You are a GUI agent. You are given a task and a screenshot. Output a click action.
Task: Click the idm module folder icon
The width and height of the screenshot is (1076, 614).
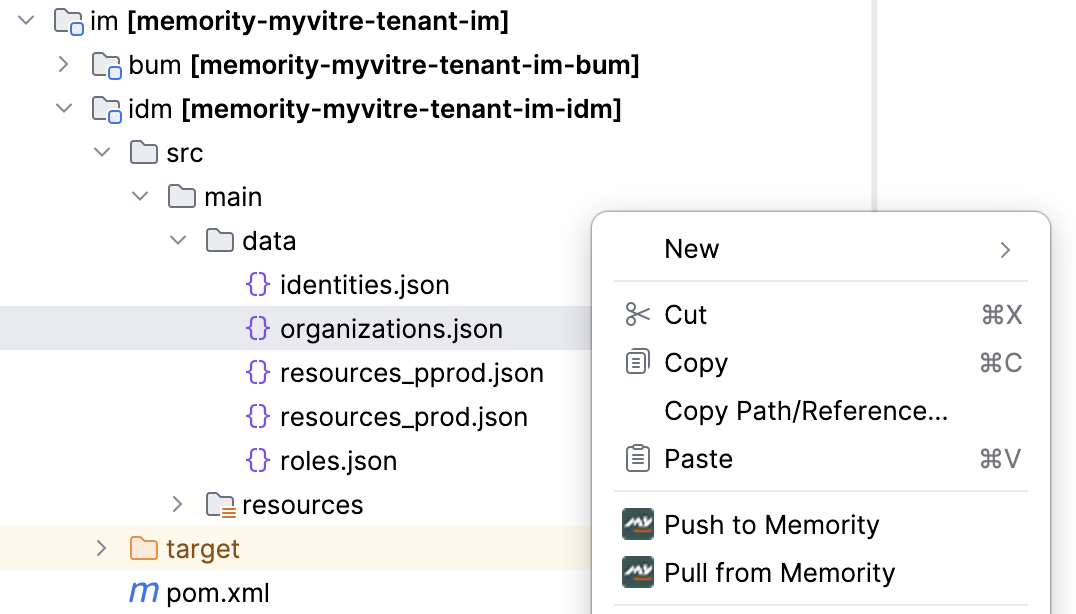[x=107, y=109]
